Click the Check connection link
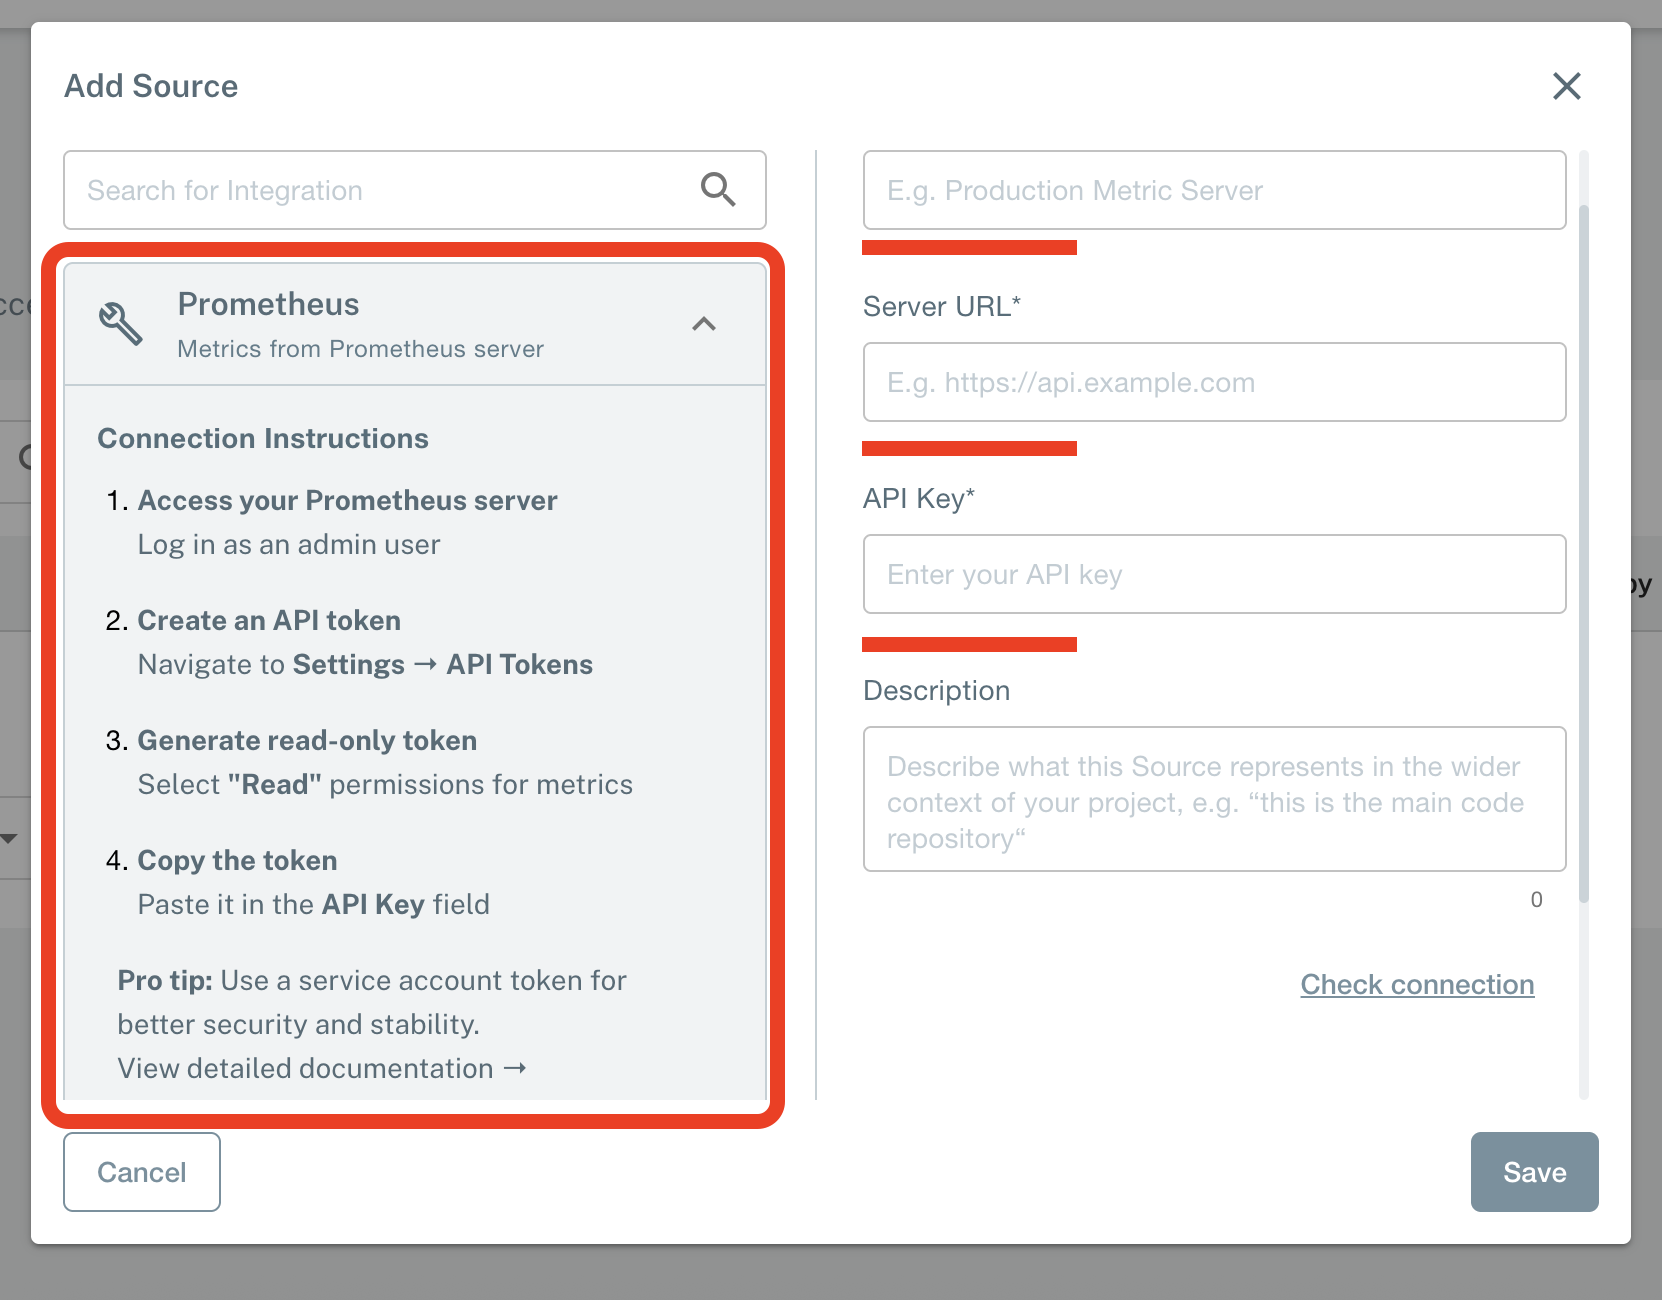Viewport: 1662px width, 1300px height. (x=1417, y=984)
